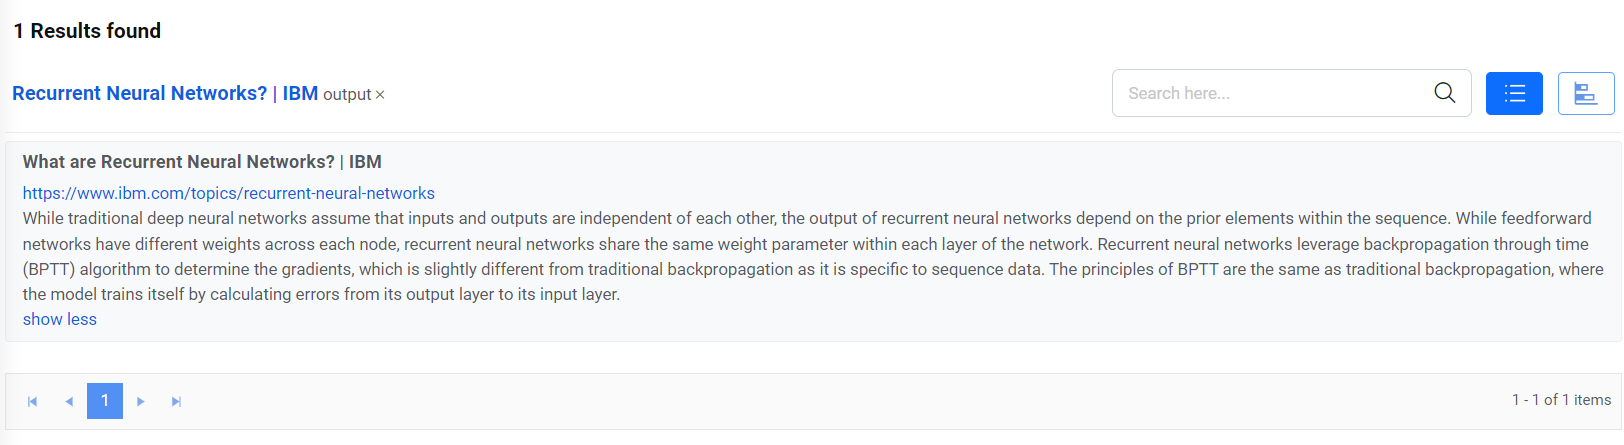The height and width of the screenshot is (445, 1624).
Task: Go to the first page
Action: 32,401
